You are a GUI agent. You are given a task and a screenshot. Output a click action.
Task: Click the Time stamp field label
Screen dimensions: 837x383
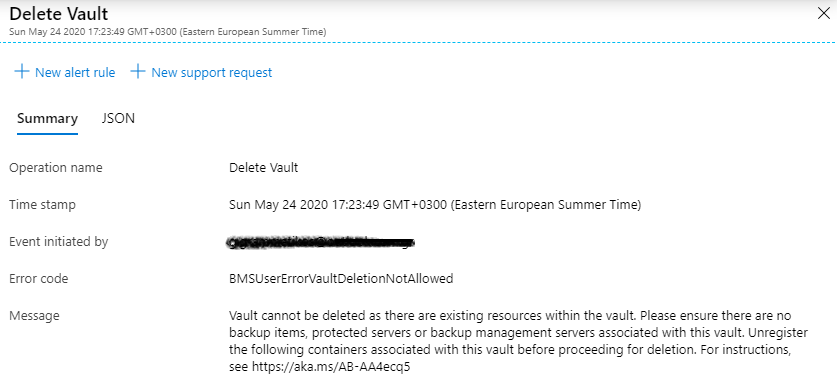point(42,205)
